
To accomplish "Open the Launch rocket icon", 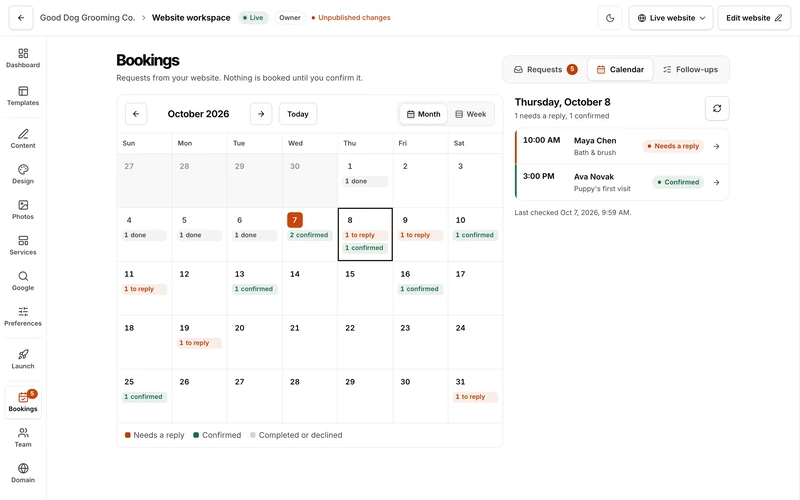I will [x=23, y=359].
